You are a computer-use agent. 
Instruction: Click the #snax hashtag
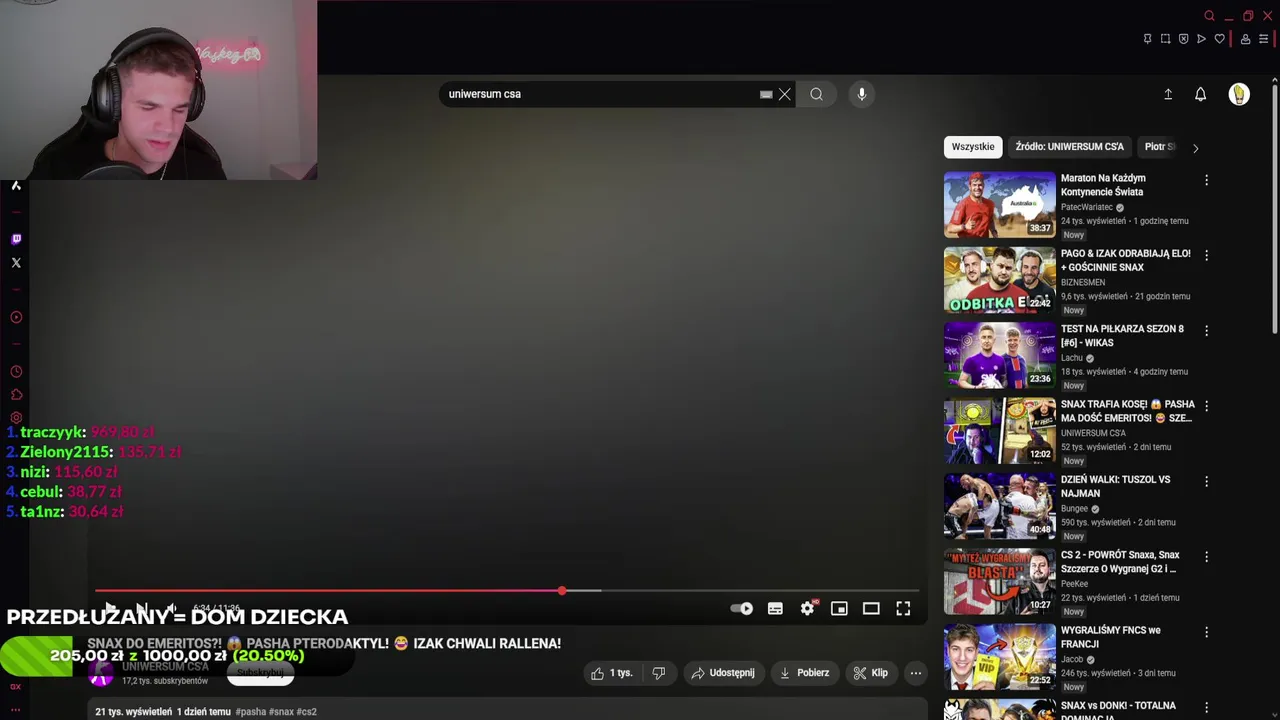[282, 712]
